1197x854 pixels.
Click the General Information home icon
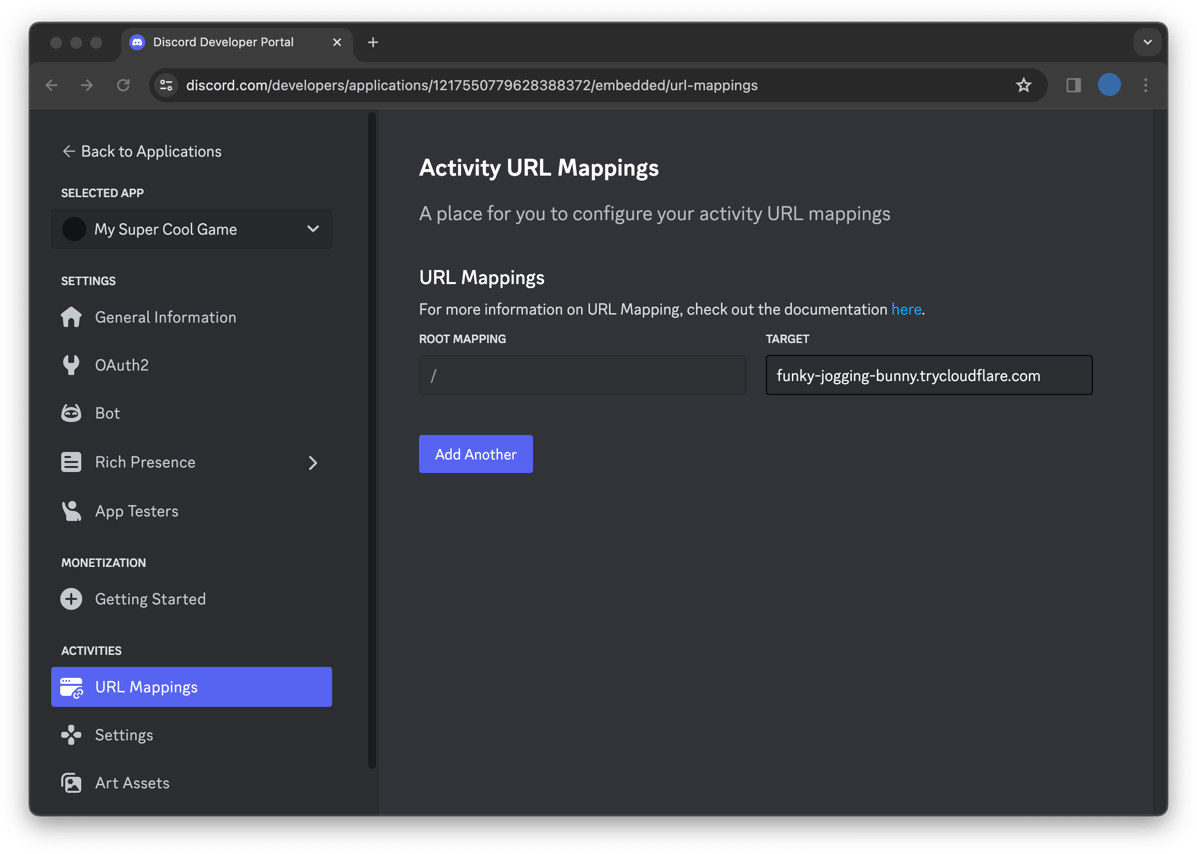71,317
